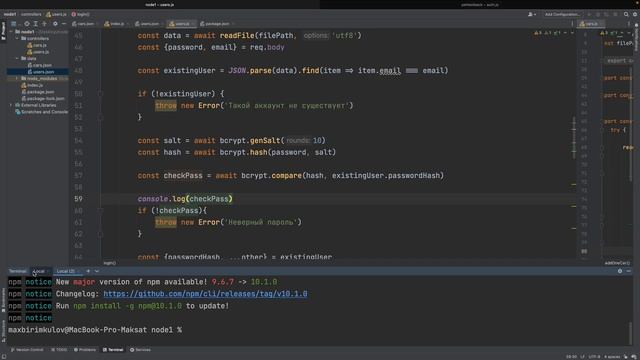The height and width of the screenshot is (360, 640).
Task: Open cars.js in controllers folder
Action: point(37,45)
